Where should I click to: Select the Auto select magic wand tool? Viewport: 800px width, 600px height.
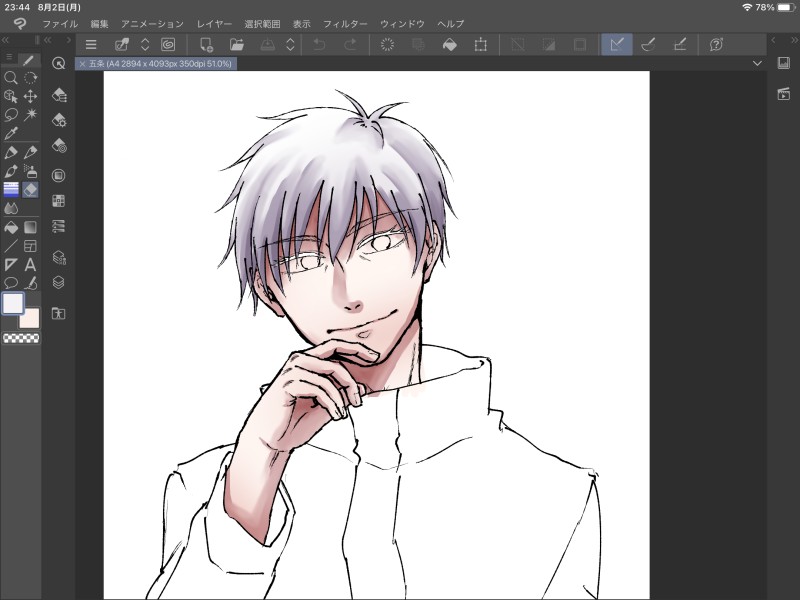tap(31, 115)
